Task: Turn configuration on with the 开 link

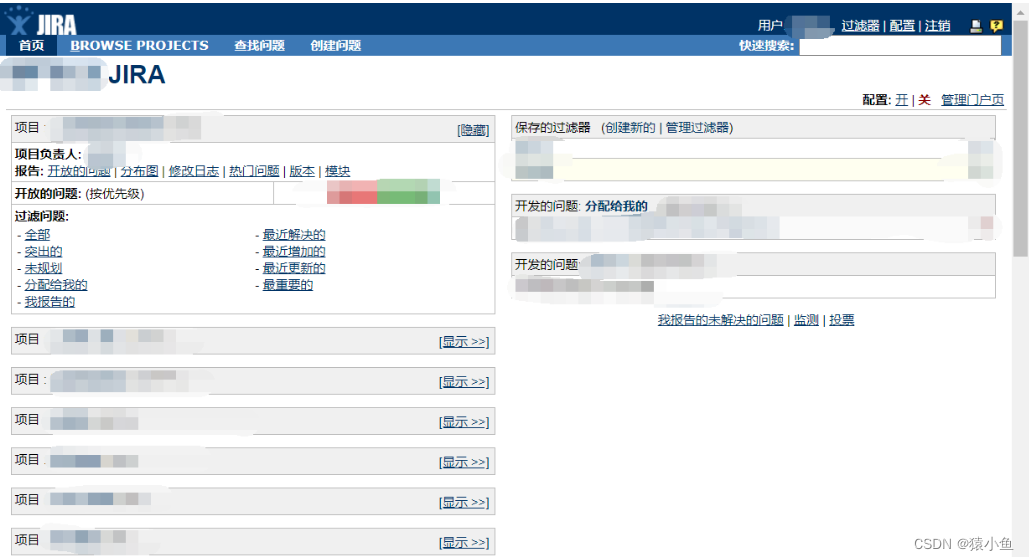Action: pyautogui.click(x=902, y=100)
